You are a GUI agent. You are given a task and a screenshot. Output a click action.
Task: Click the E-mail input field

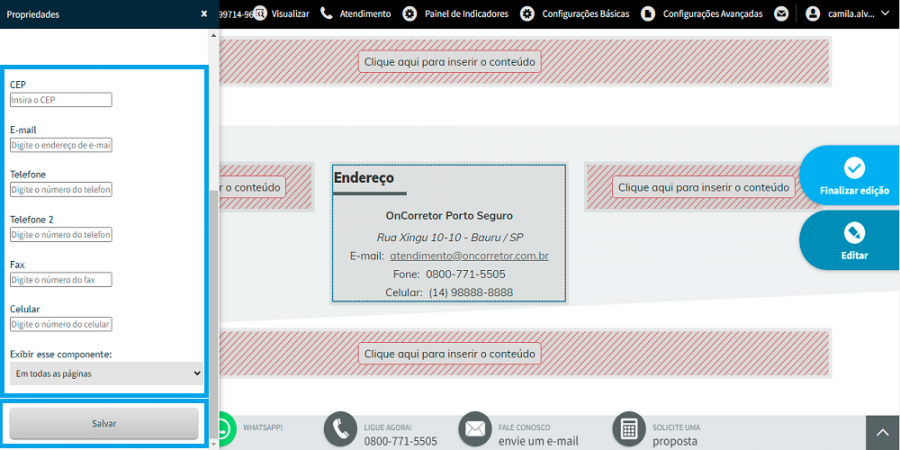click(x=61, y=146)
